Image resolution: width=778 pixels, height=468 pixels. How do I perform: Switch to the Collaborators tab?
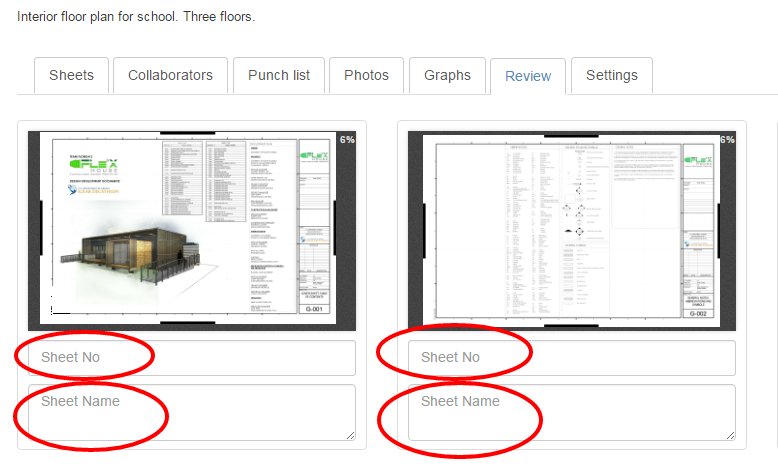tap(170, 75)
